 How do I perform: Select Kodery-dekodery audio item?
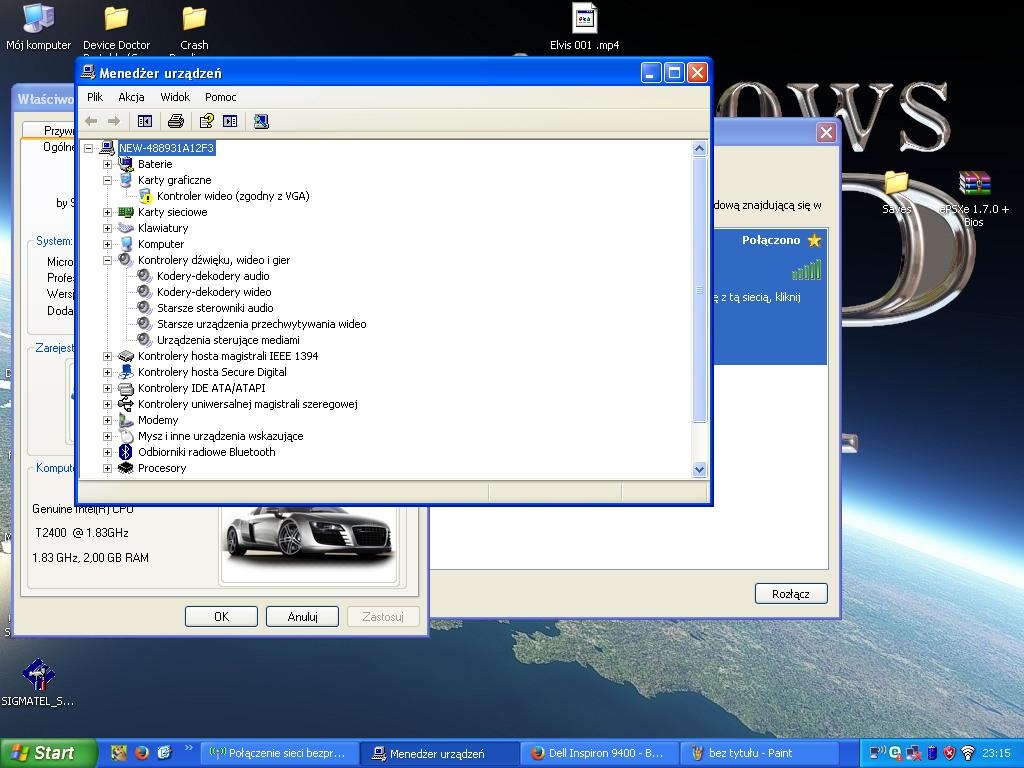click(213, 276)
